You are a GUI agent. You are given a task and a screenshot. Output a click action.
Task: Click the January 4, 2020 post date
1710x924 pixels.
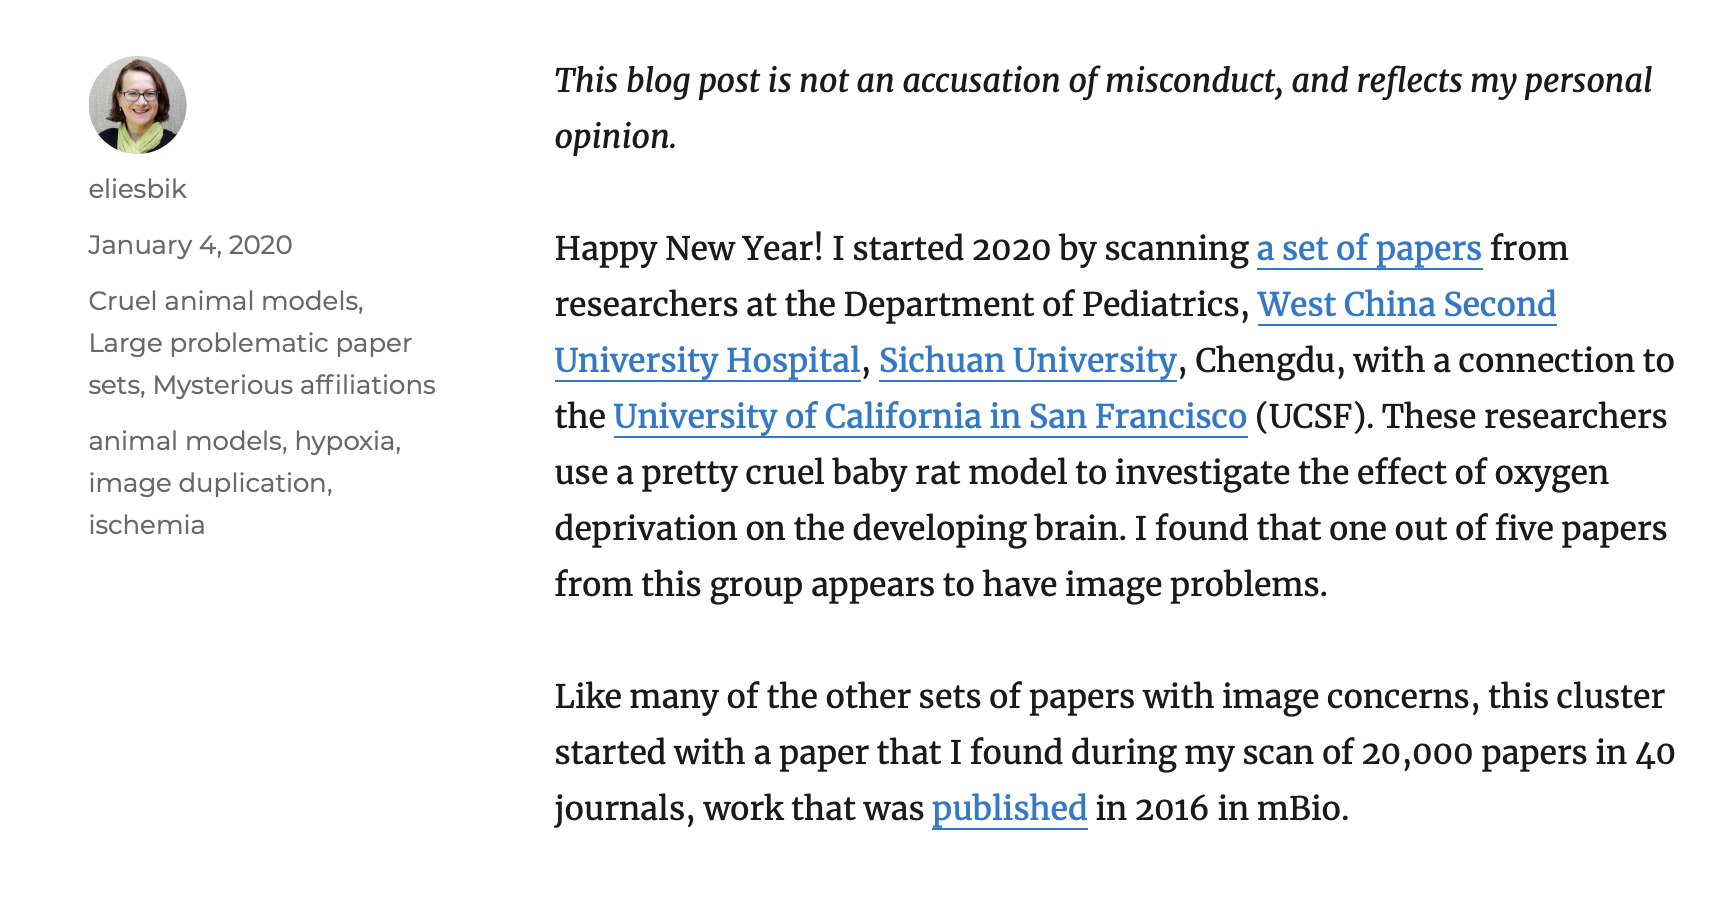(x=190, y=245)
